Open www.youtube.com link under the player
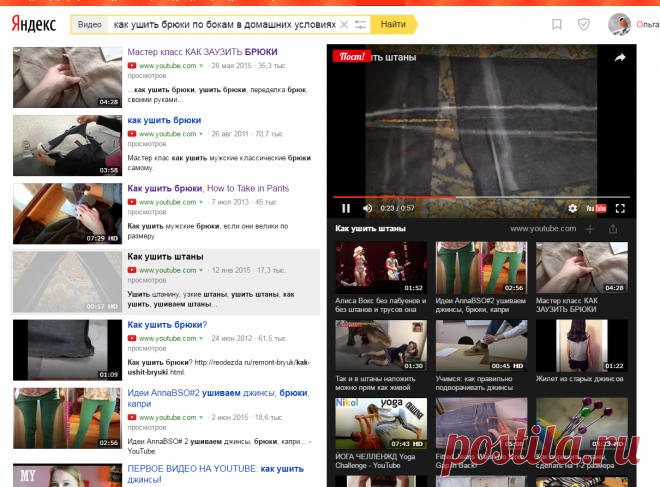 click(x=543, y=229)
